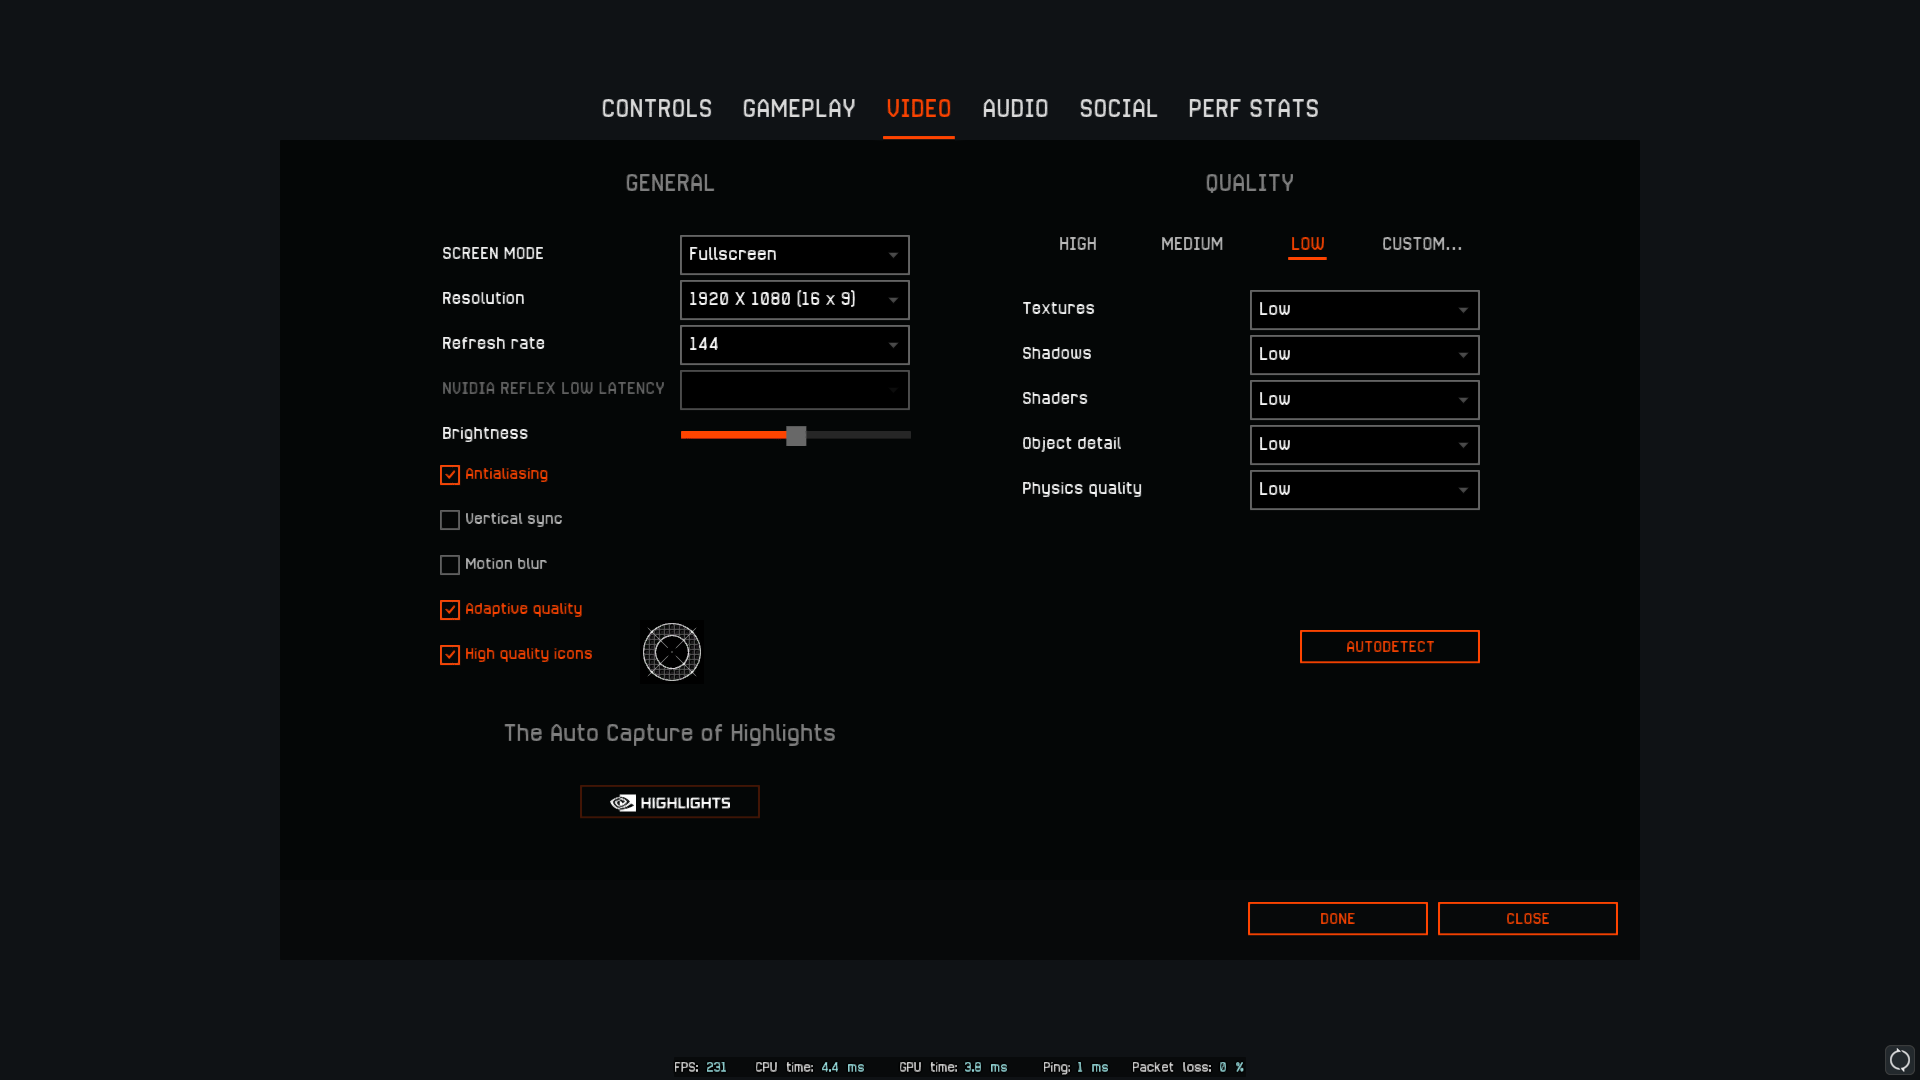
Task: Expand the Resolution dropdown
Action: [794, 300]
